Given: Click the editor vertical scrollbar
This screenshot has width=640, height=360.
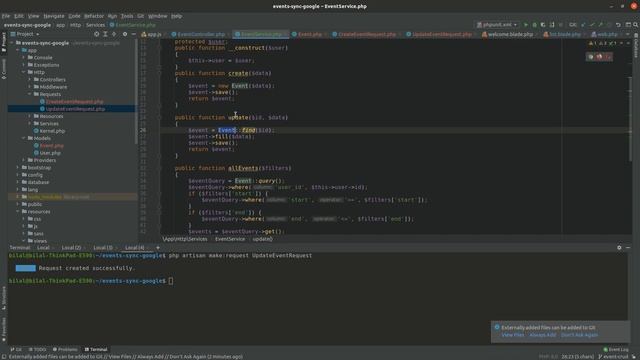Looking at the screenshot, I should (630, 118).
